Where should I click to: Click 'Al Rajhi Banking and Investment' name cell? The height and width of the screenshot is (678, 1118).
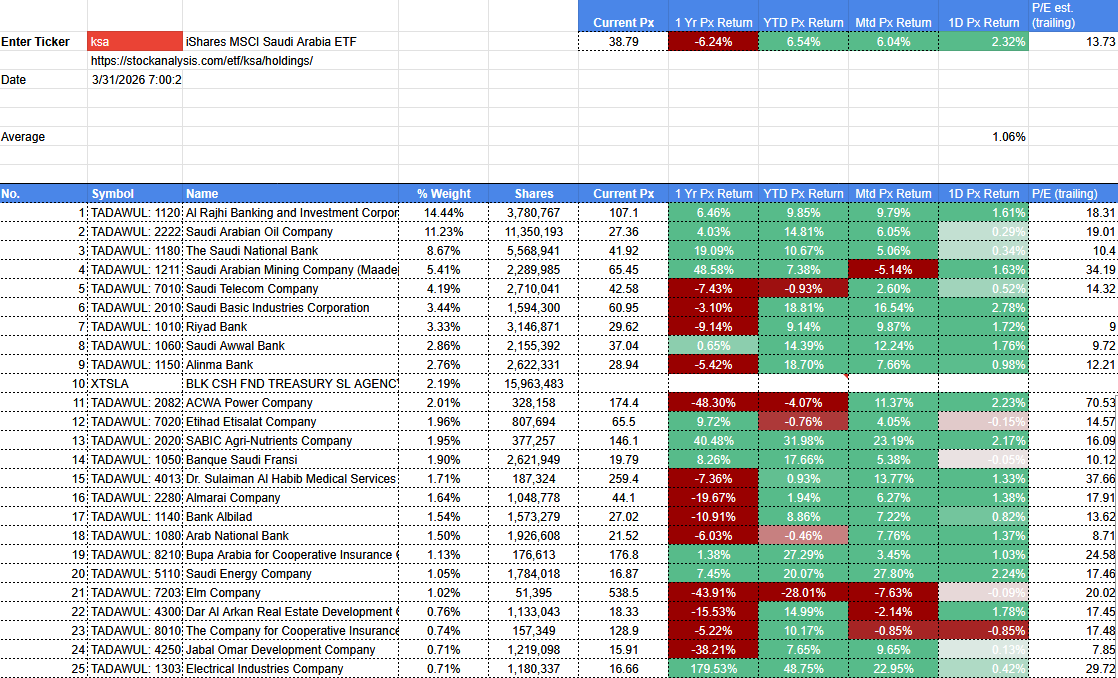click(291, 212)
